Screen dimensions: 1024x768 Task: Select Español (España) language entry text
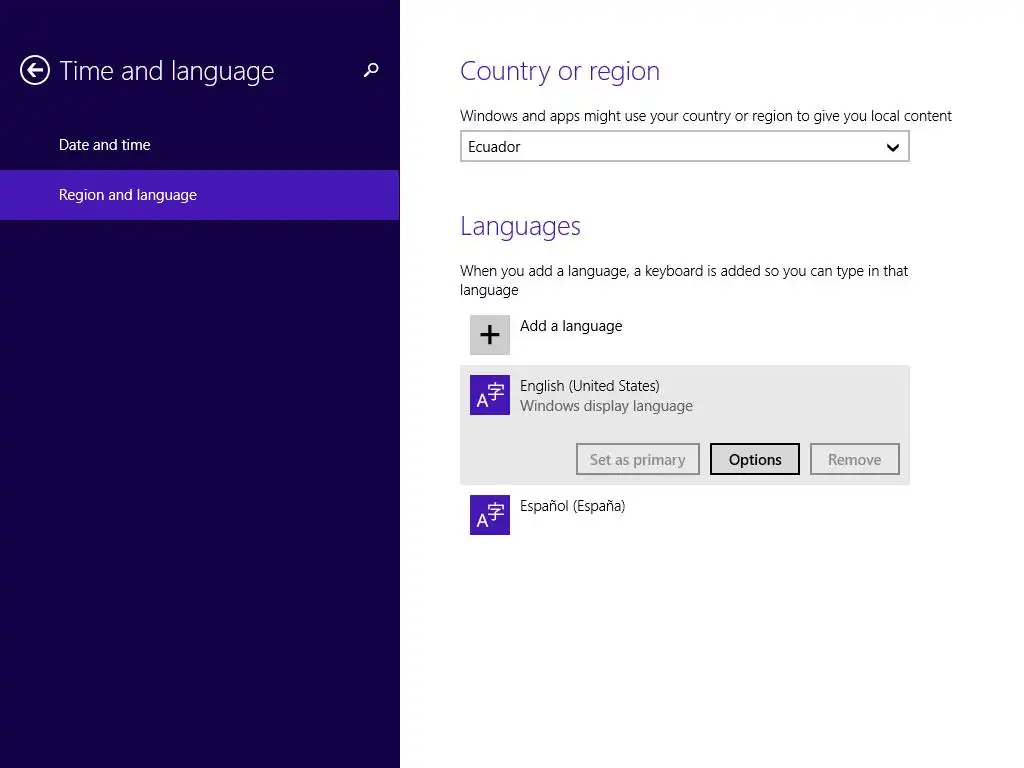pyautogui.click(x=572, y=506)
